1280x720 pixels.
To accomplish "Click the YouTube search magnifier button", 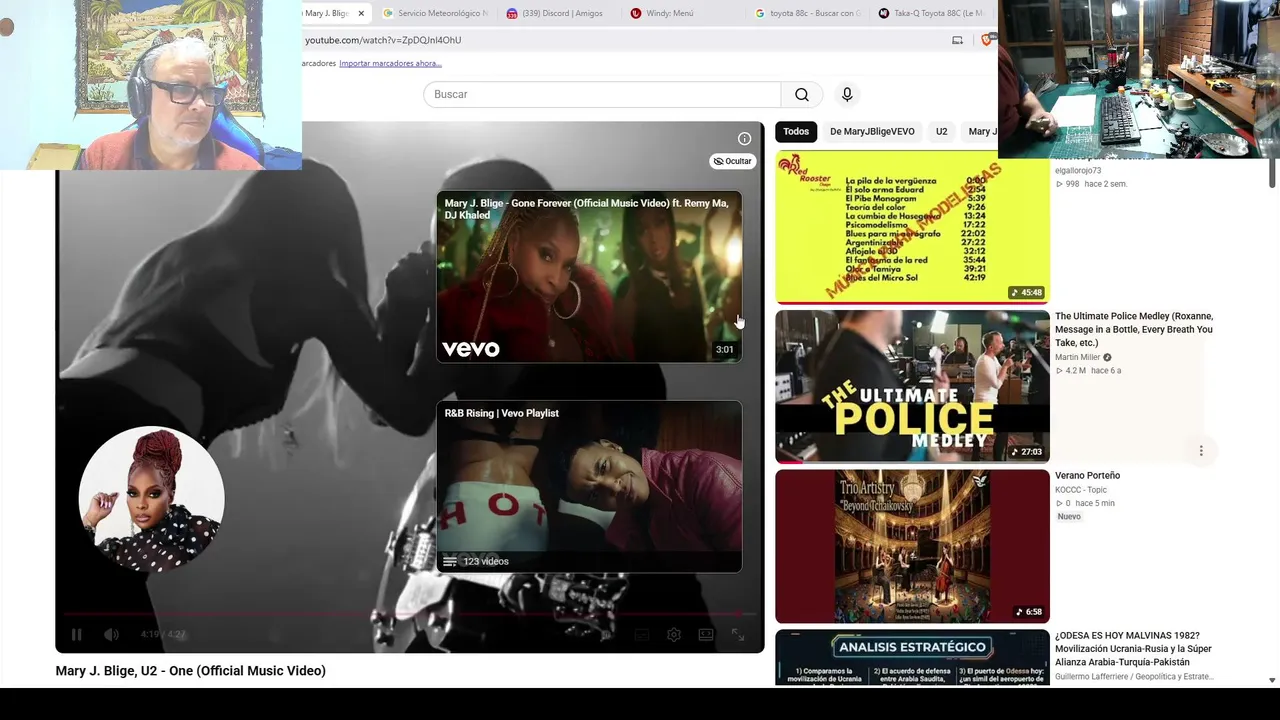I will 802,94.
